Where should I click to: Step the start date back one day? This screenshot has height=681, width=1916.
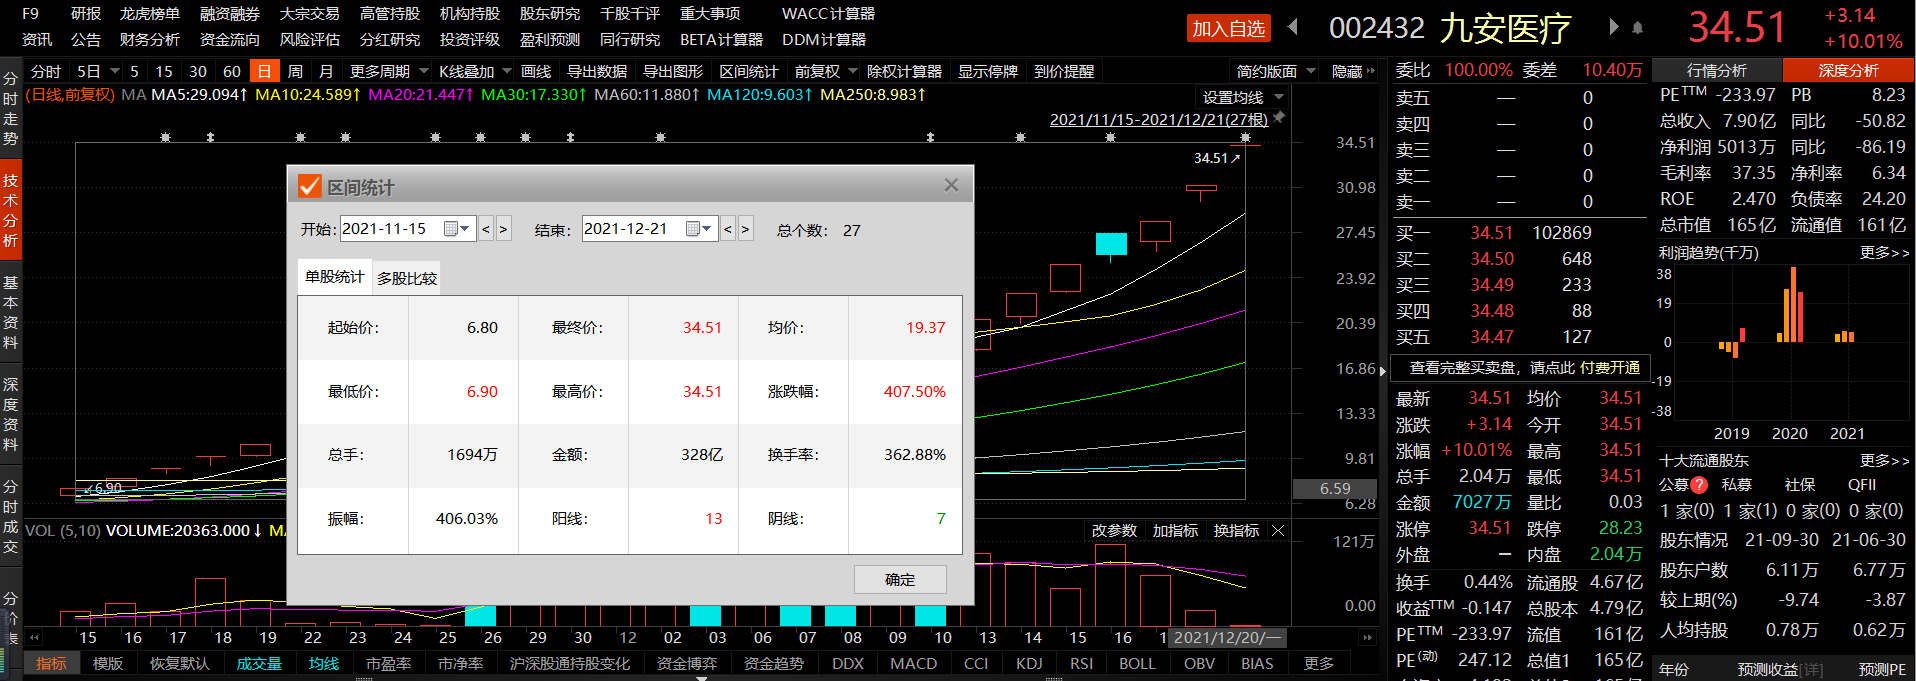click(x=486, y=230)
